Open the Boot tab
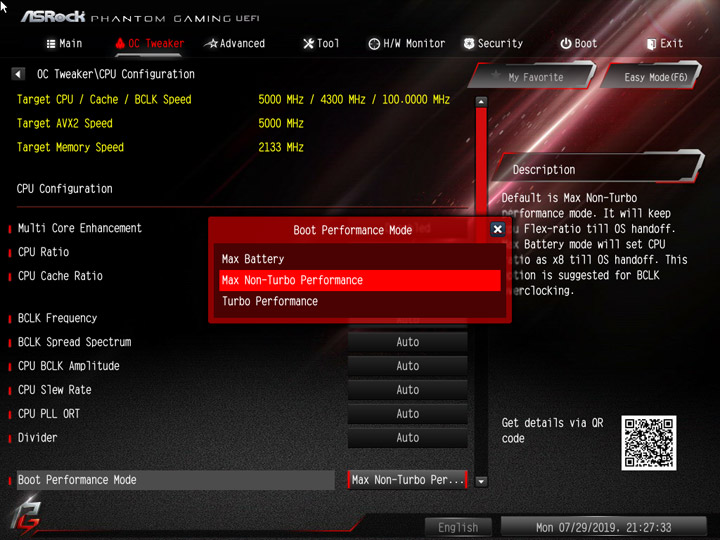 coord(579,44)
